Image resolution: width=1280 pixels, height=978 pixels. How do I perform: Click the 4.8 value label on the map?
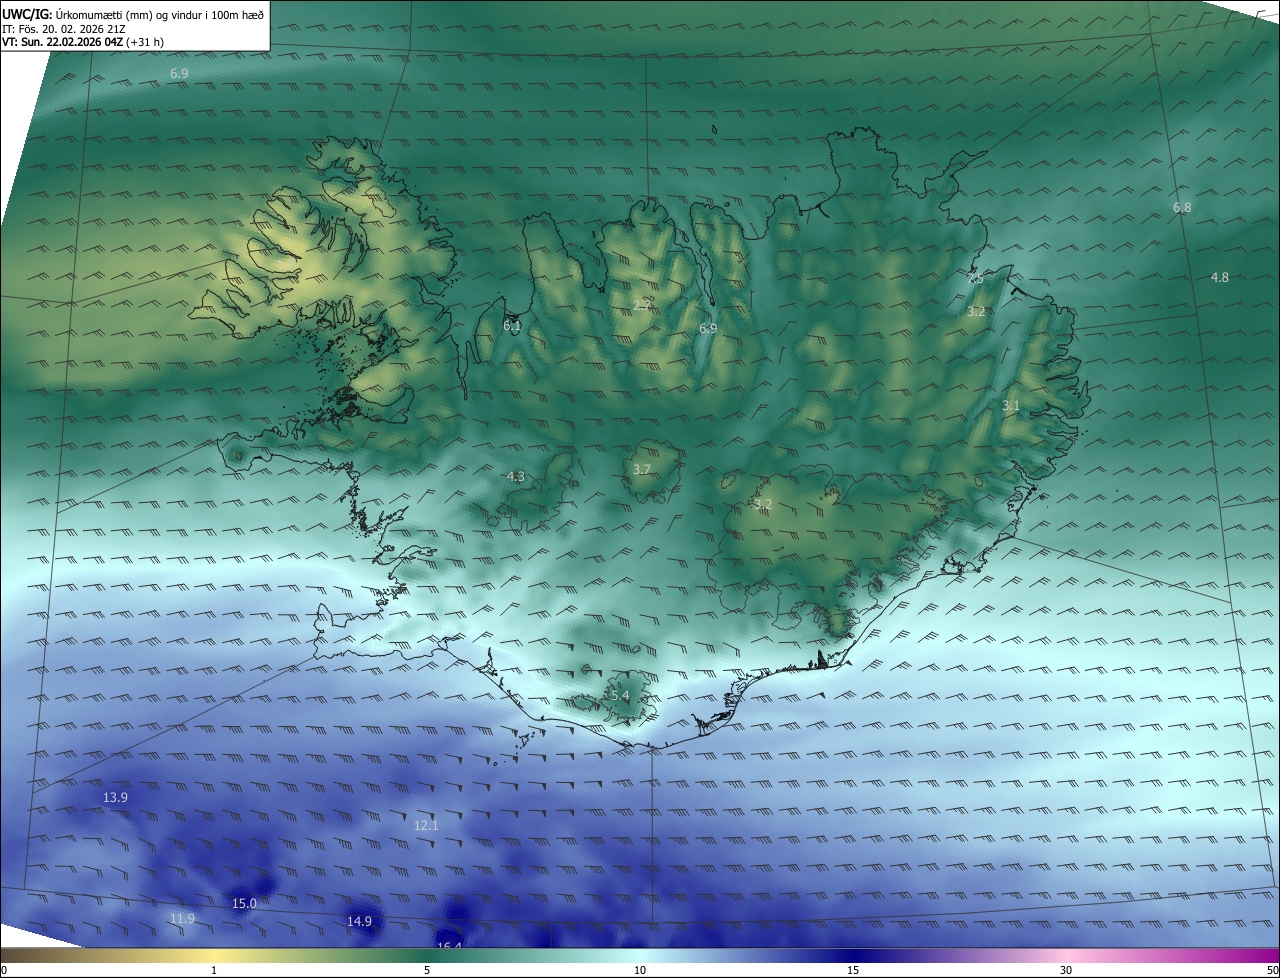click(1220, 277)
